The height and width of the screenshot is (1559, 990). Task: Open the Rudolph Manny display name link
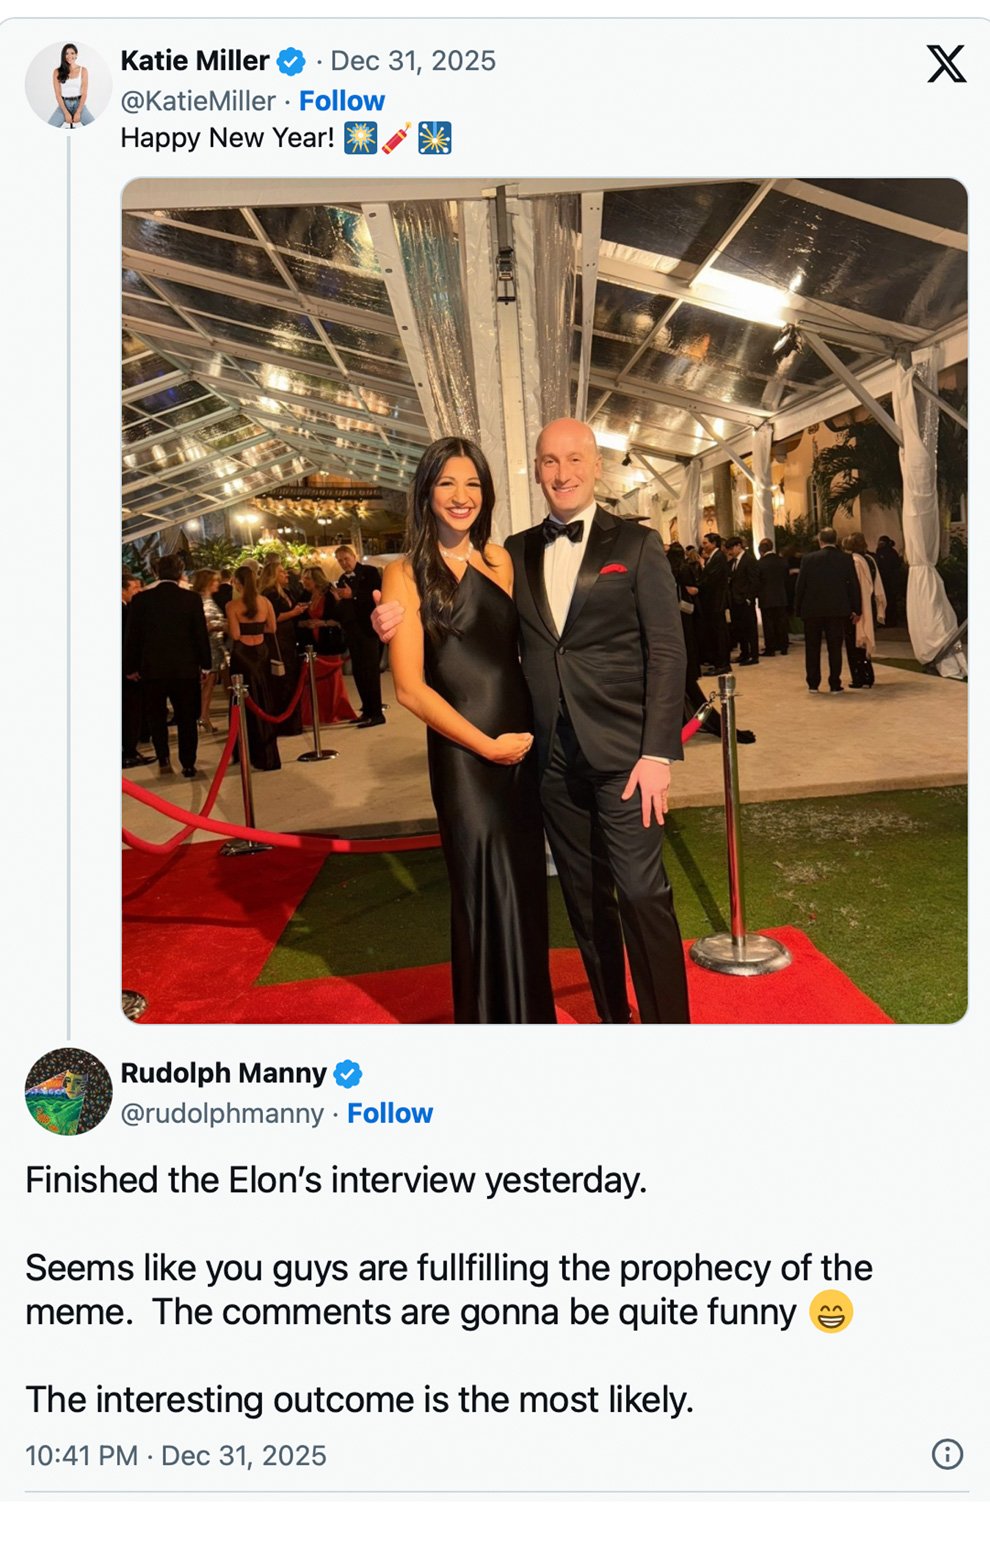(x=223, y=1073)
